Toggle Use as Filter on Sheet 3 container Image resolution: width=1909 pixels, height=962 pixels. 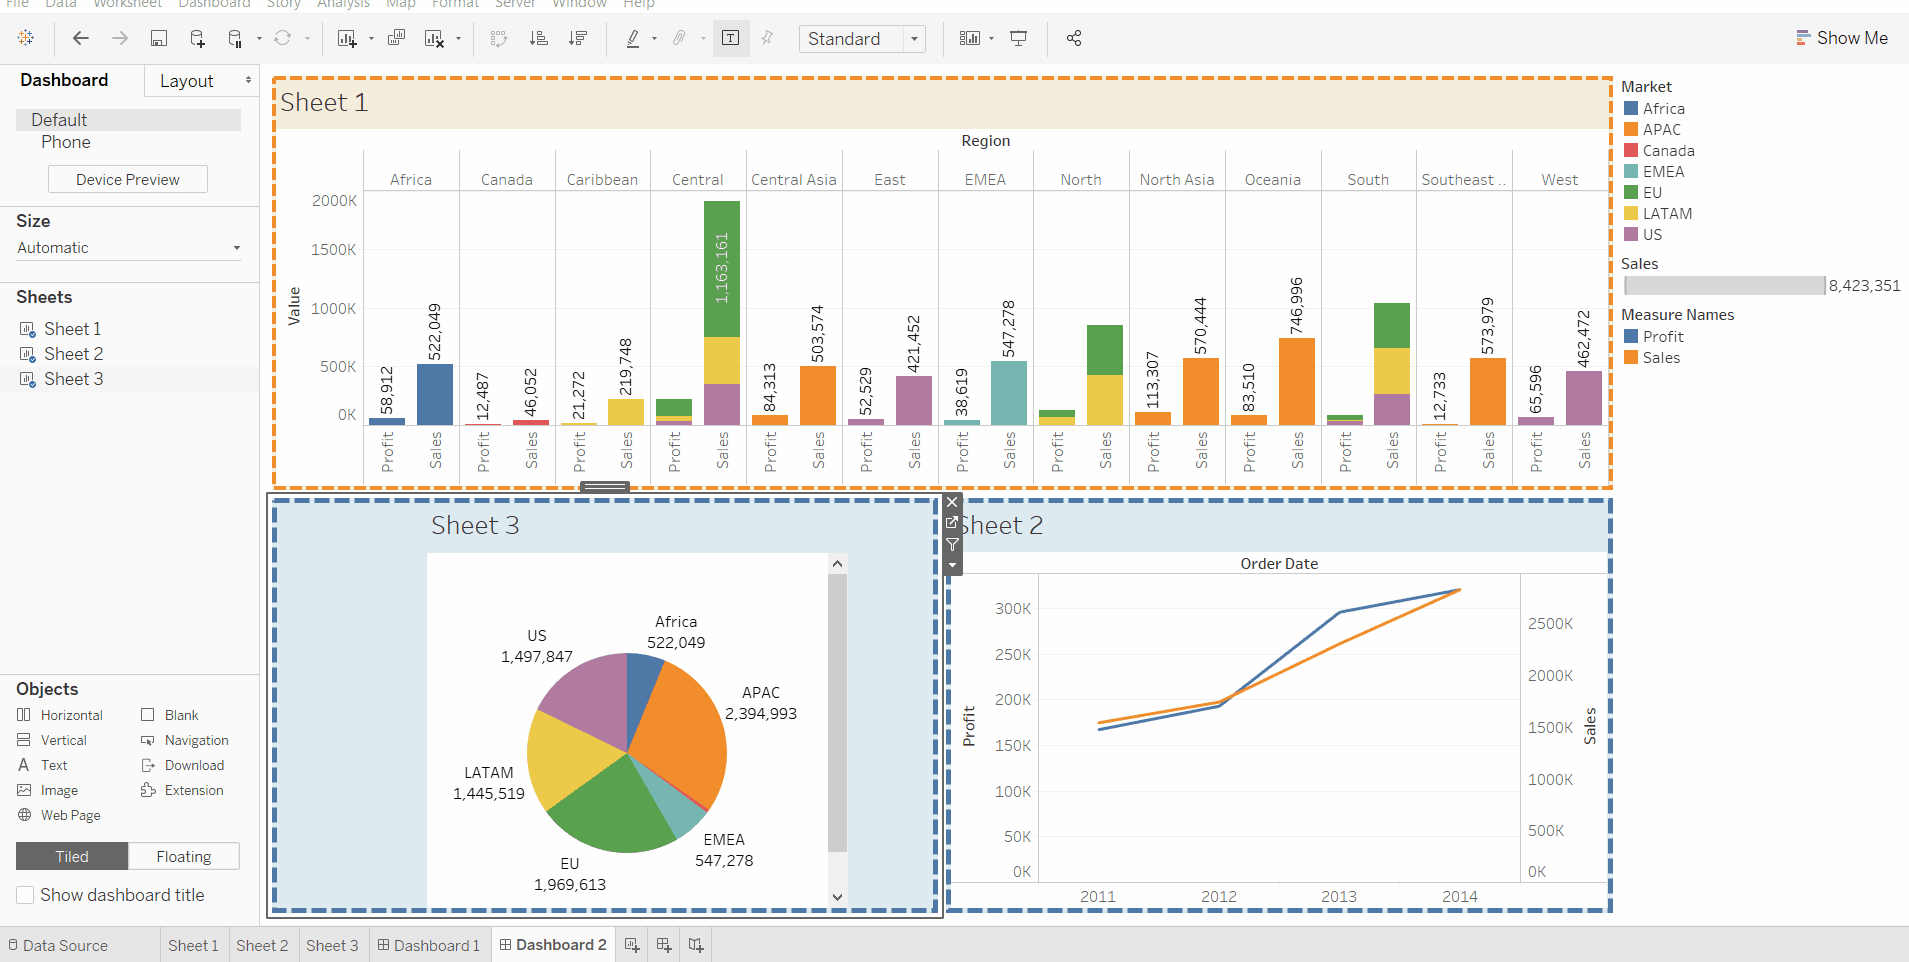(951, 545)
